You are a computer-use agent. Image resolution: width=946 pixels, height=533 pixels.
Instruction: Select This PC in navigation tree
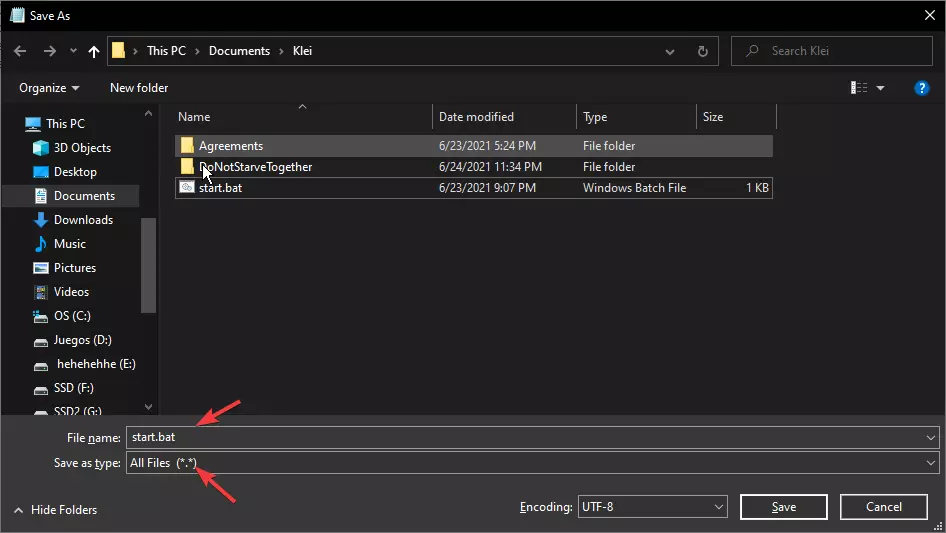click(x=65, y=124)
